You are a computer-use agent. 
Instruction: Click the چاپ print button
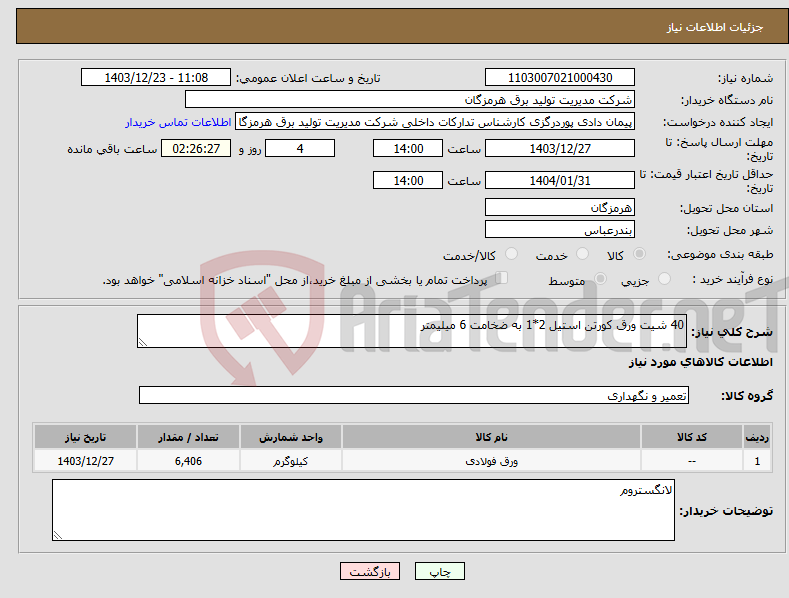[440, 571]
